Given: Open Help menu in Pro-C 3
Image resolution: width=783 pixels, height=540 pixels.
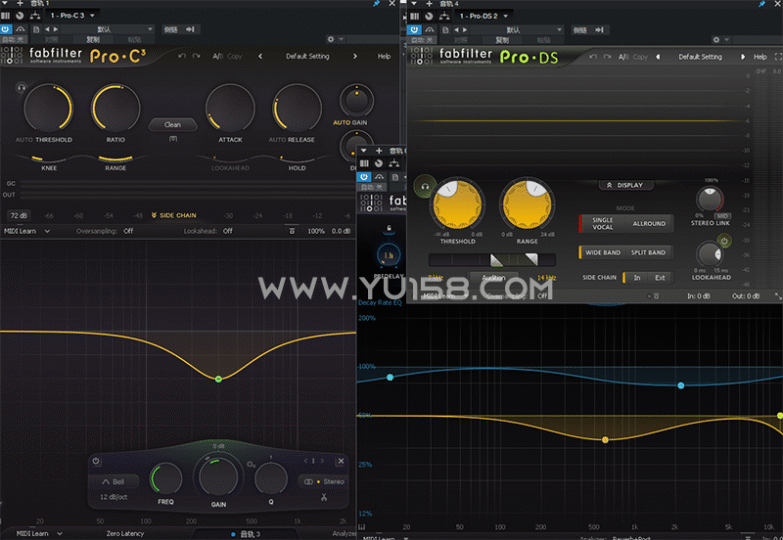Looking at the screenshot, I should (x=384, y=56).
